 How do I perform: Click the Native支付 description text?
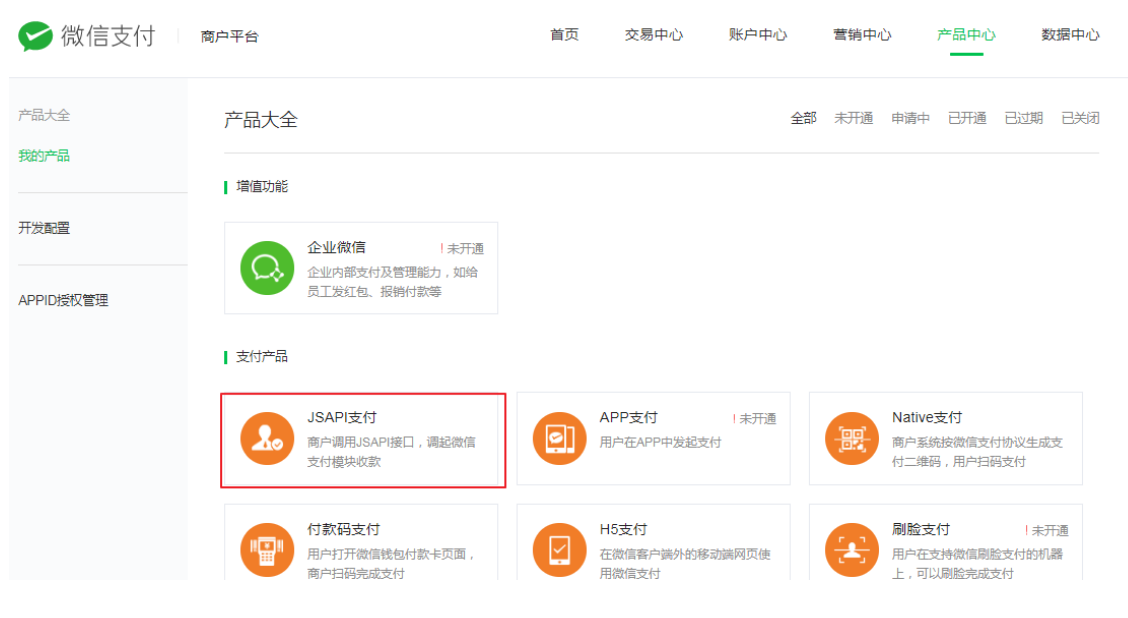(x=978, y=452)
